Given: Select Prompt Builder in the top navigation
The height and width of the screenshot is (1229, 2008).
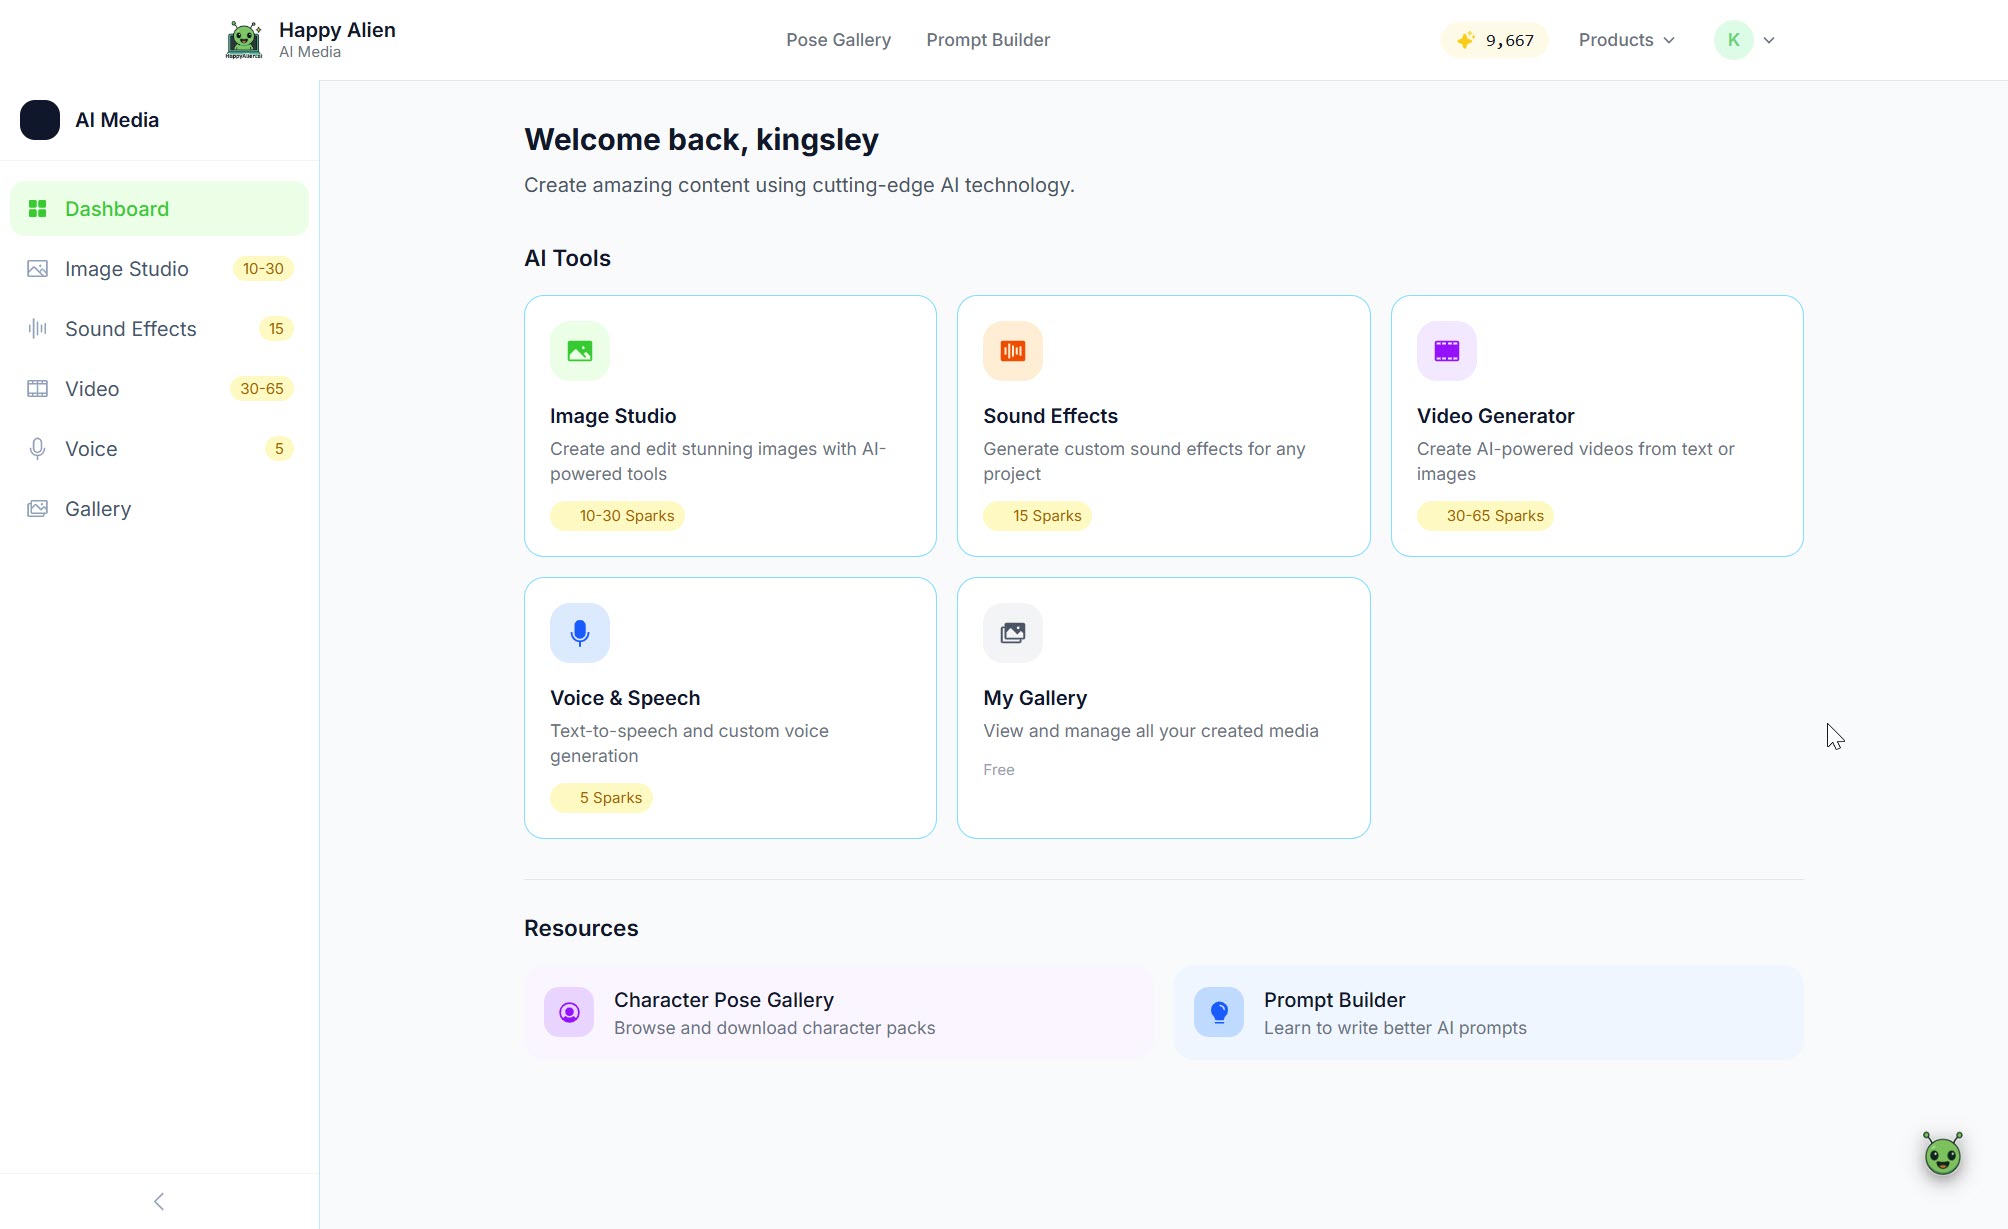Looking at the screenshot, I should pyautogui.click(x=987, y=40).
